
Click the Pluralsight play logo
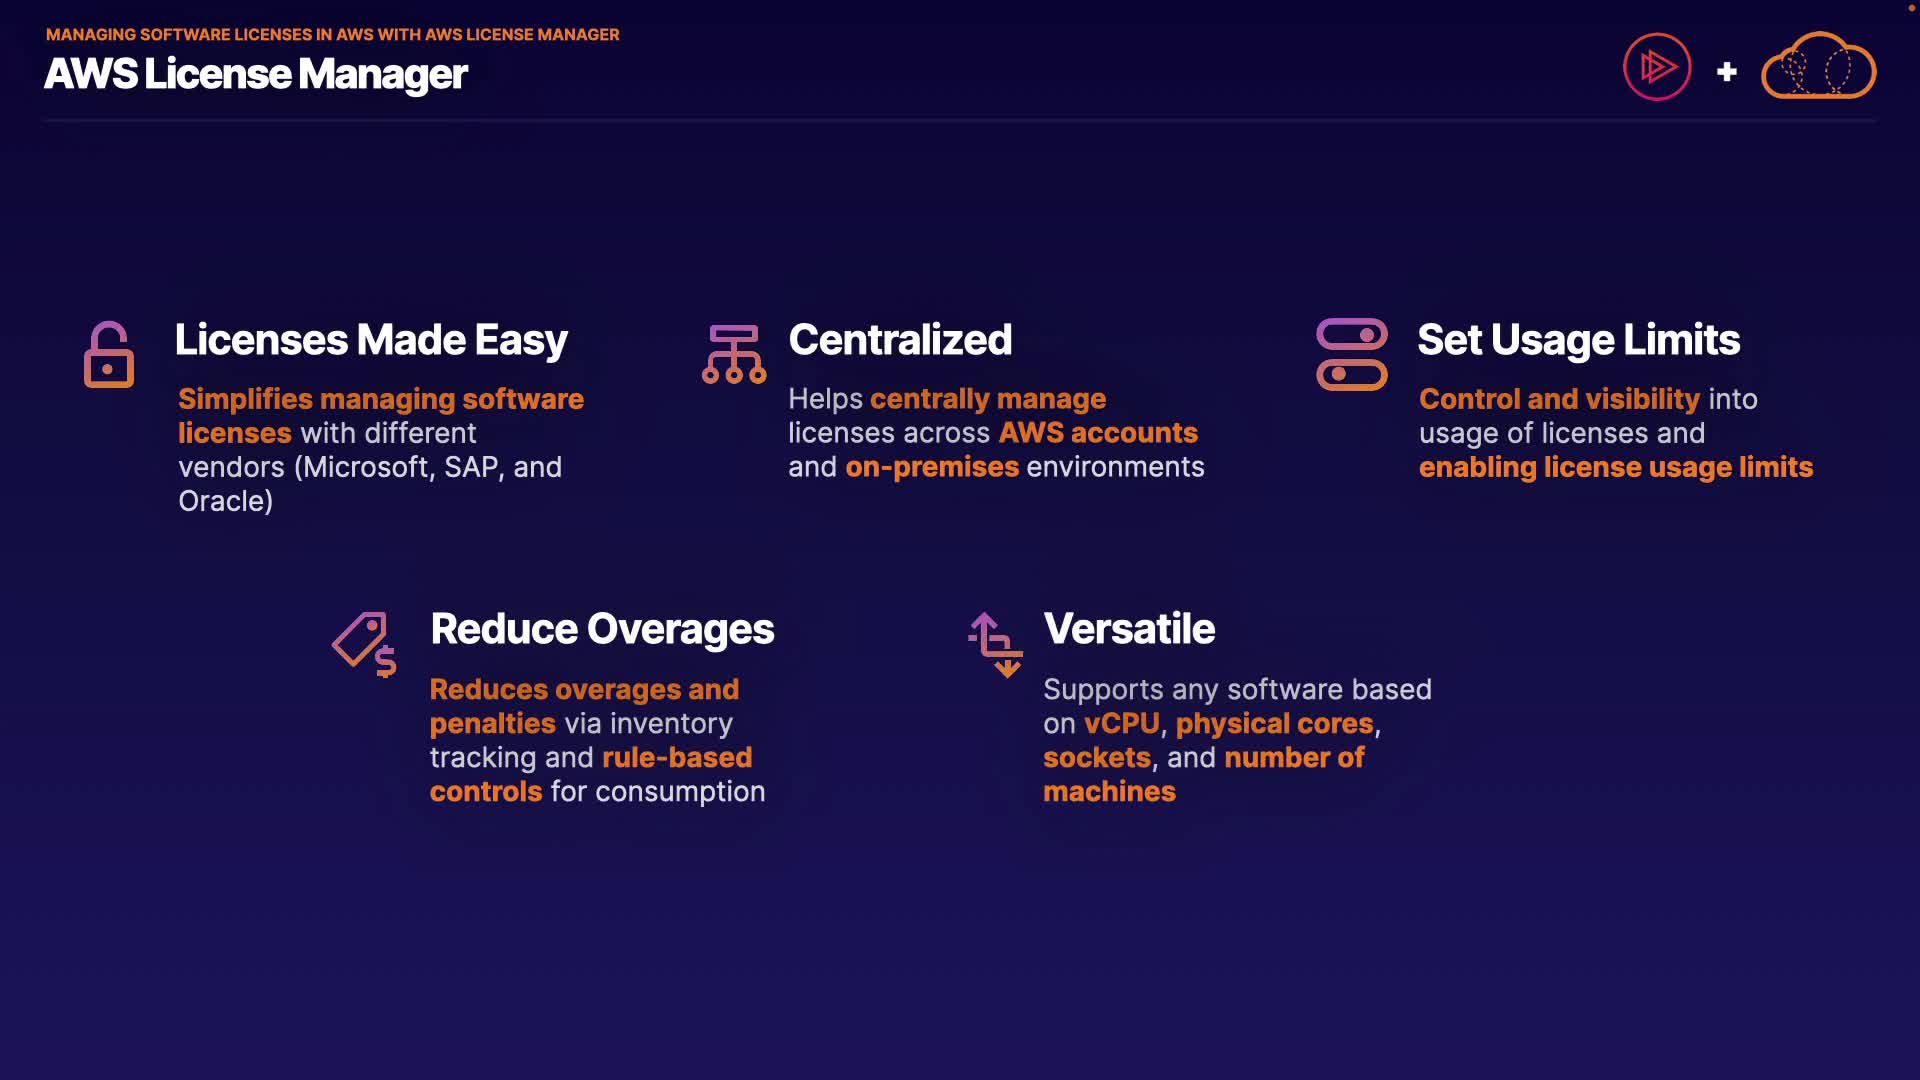pos(1657,68)
